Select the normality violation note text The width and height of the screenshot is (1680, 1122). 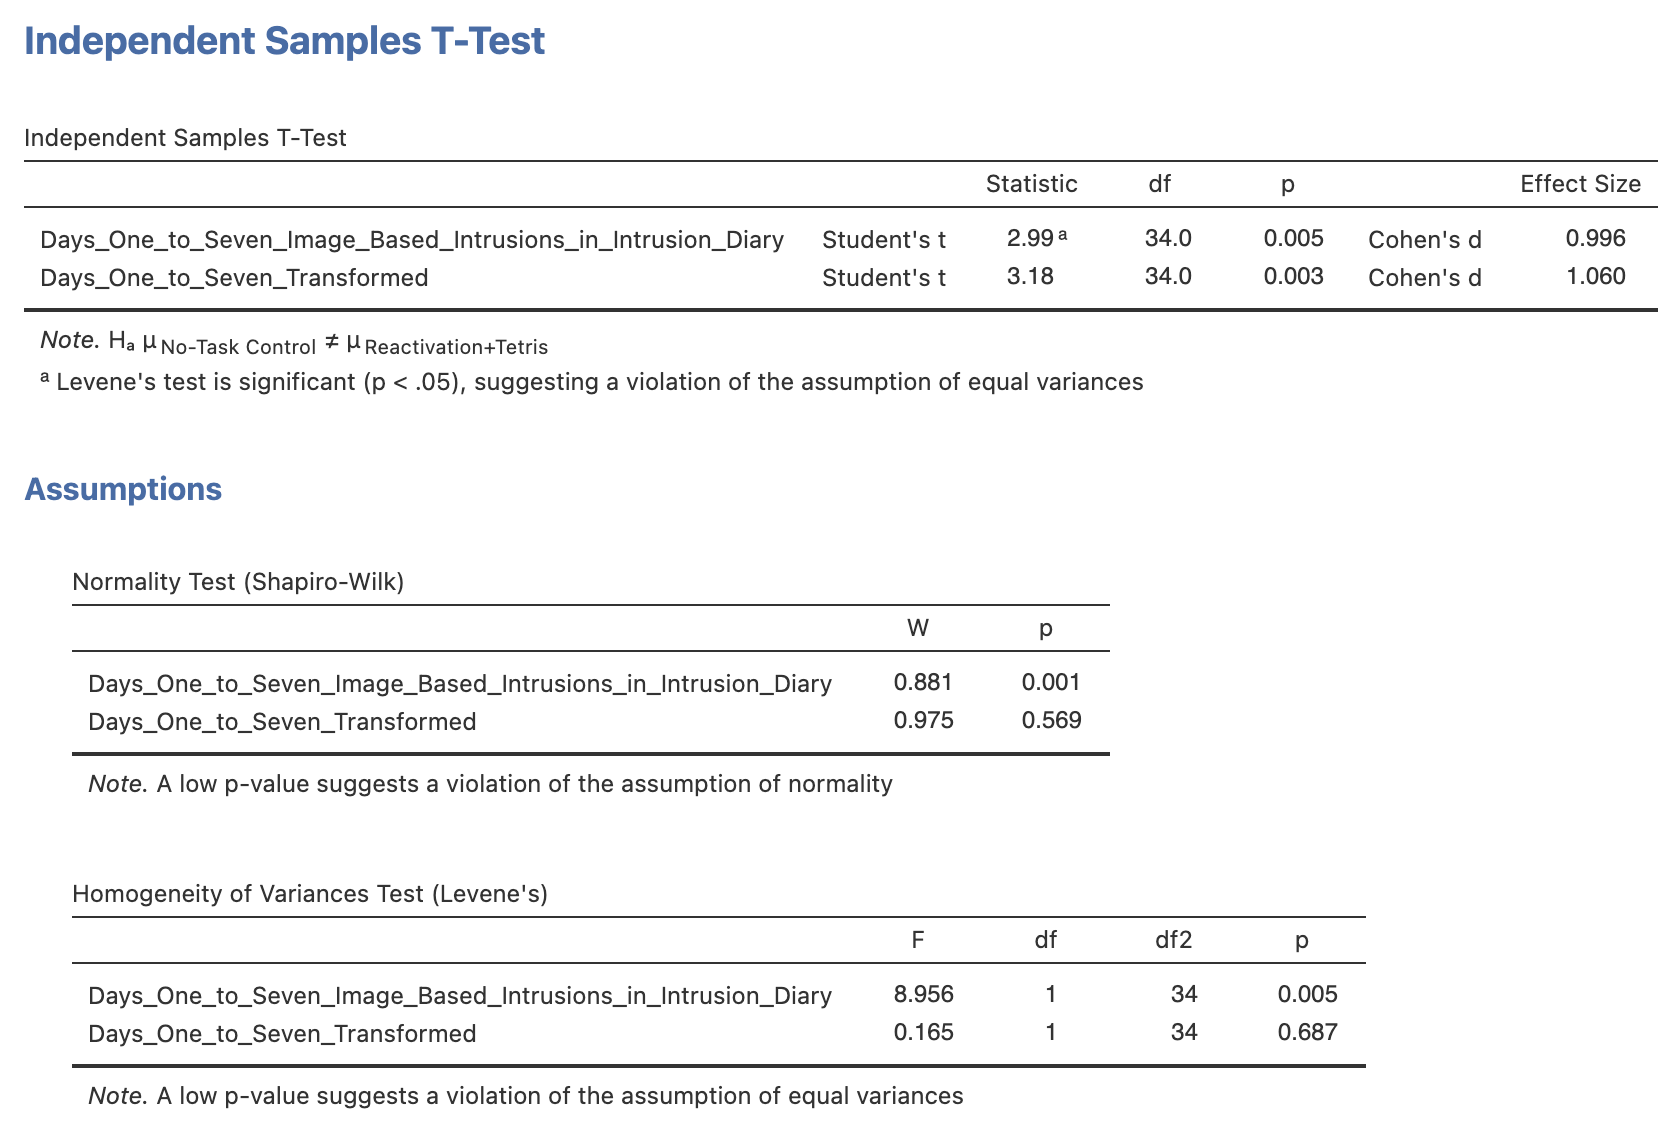[490, 784]
